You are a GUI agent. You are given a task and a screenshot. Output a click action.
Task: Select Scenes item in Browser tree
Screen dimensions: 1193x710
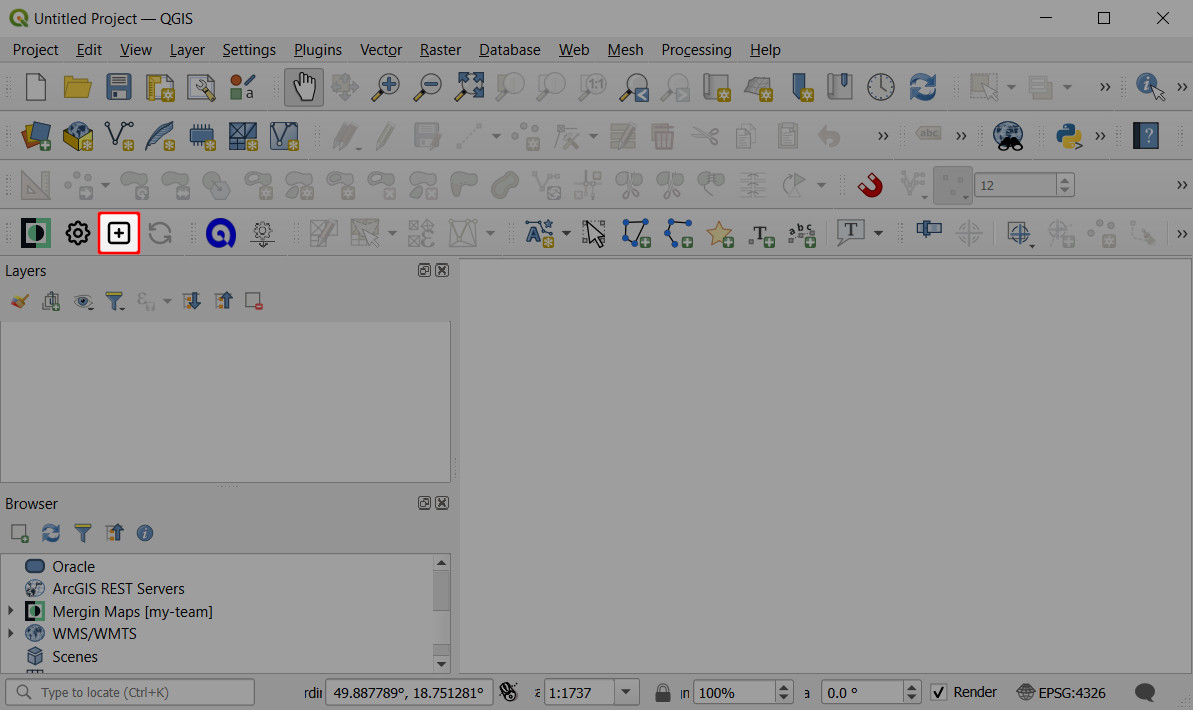coord(75,656)
